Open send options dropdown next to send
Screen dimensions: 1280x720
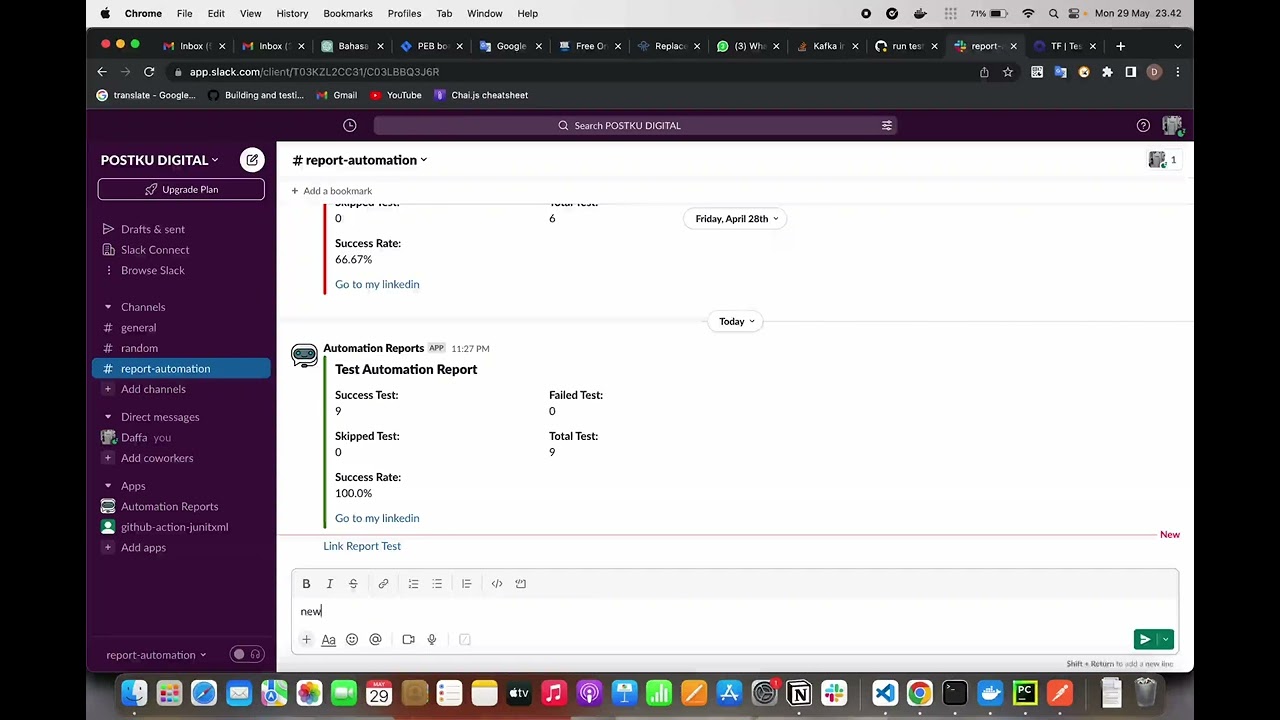[1165, 640]
